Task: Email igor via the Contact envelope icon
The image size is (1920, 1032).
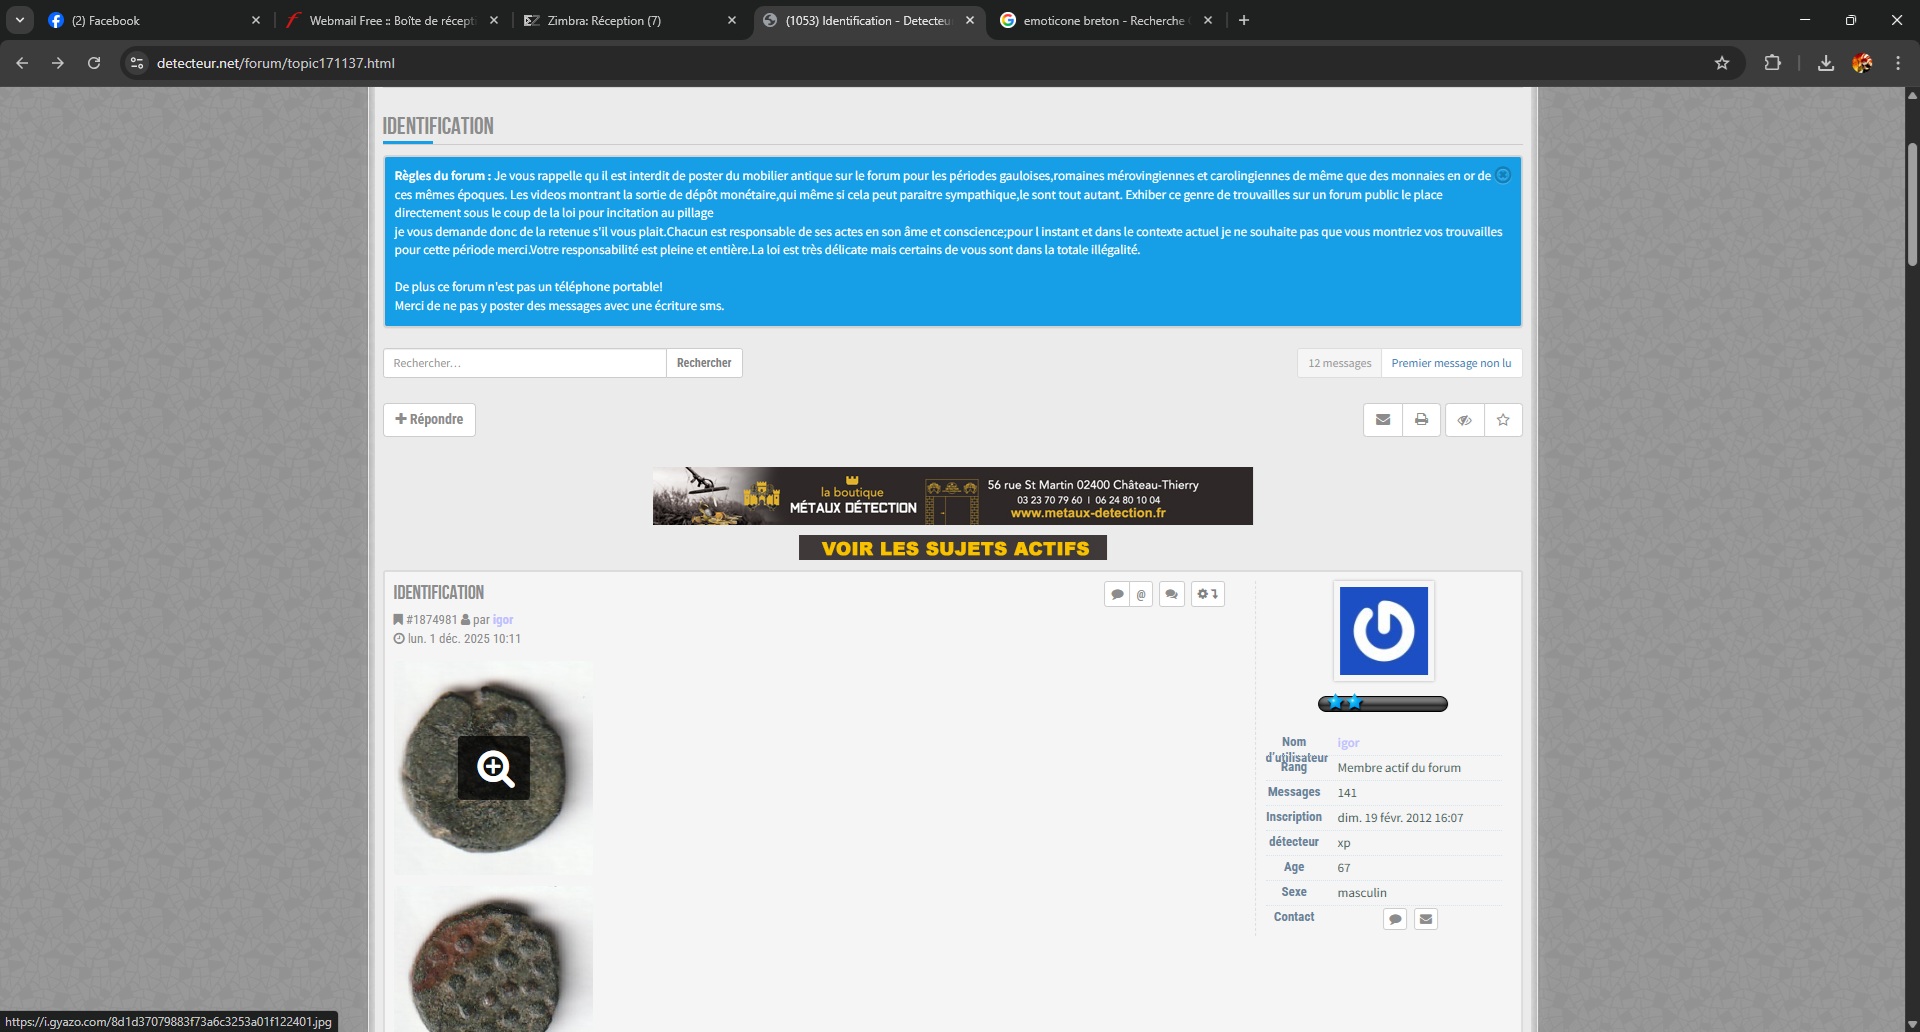Action: [x=1426, y=919]
